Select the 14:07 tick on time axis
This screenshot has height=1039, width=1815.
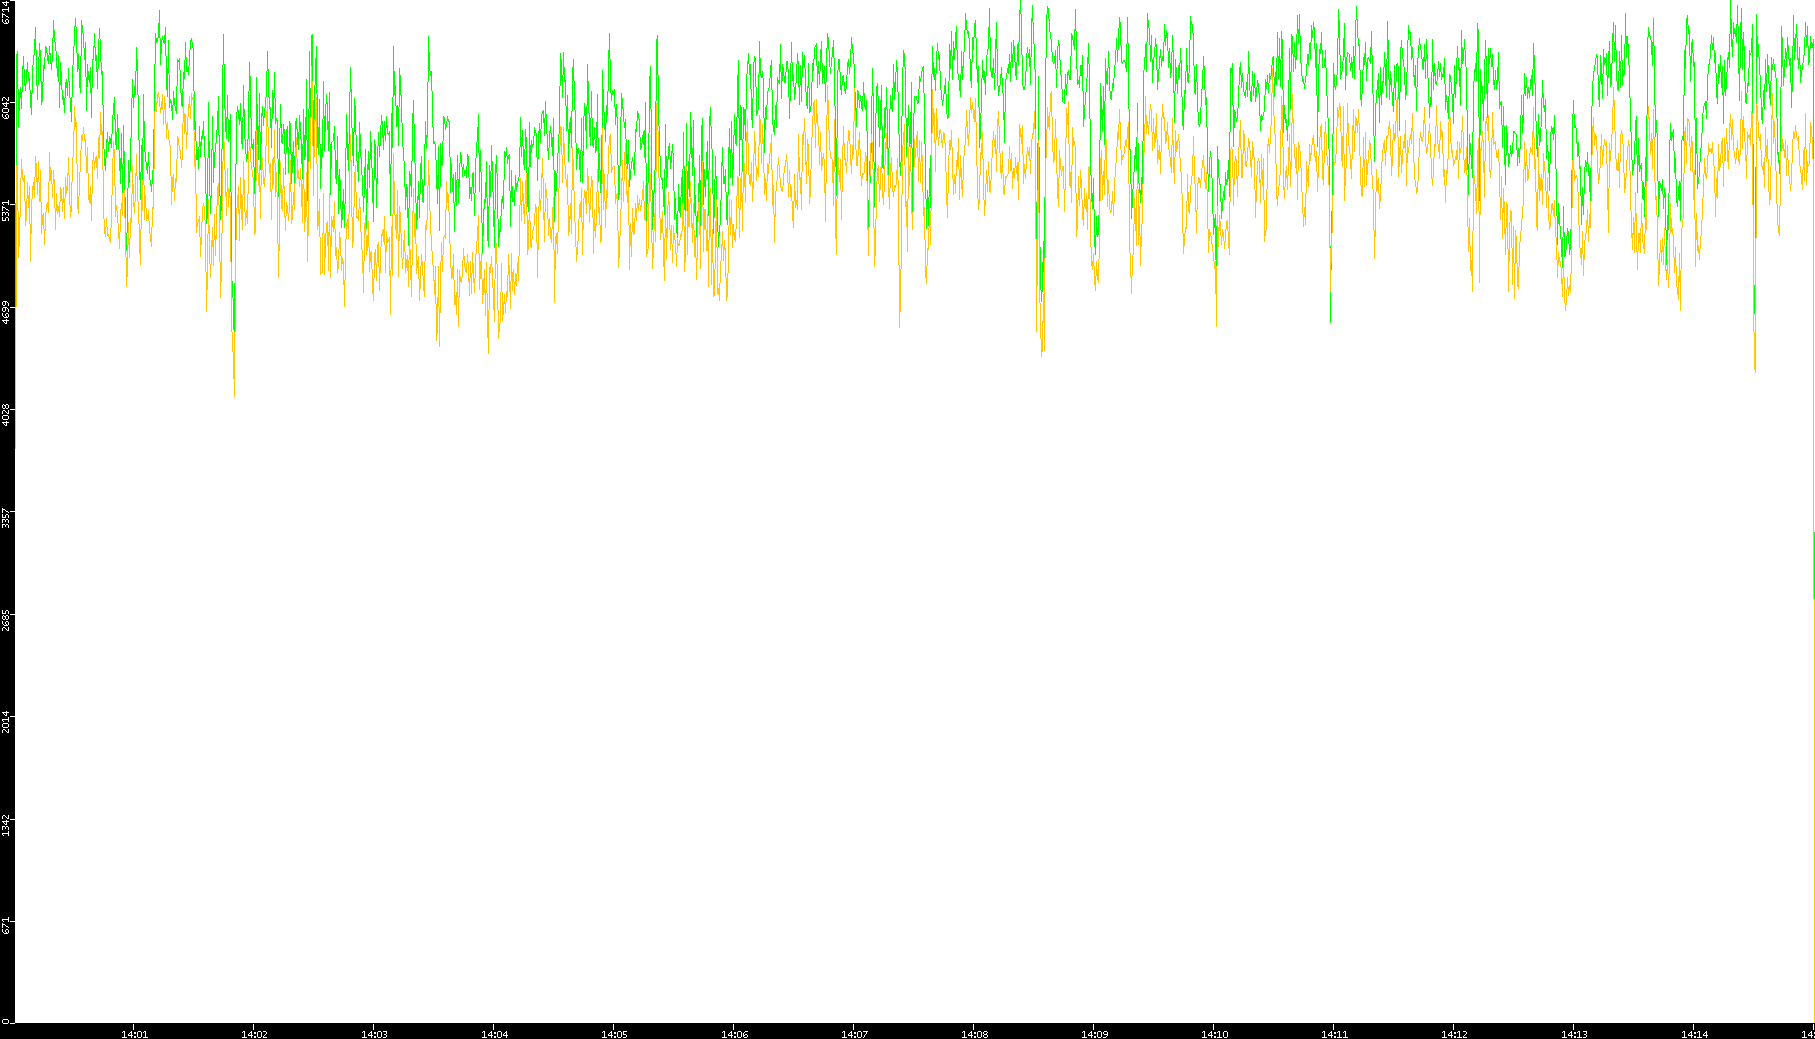coord(854,1034)
